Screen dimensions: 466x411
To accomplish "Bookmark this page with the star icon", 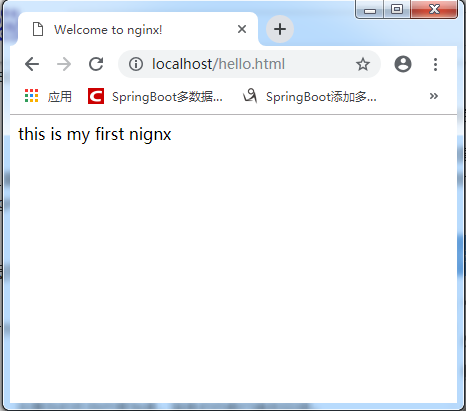I will tap(363, 64).
